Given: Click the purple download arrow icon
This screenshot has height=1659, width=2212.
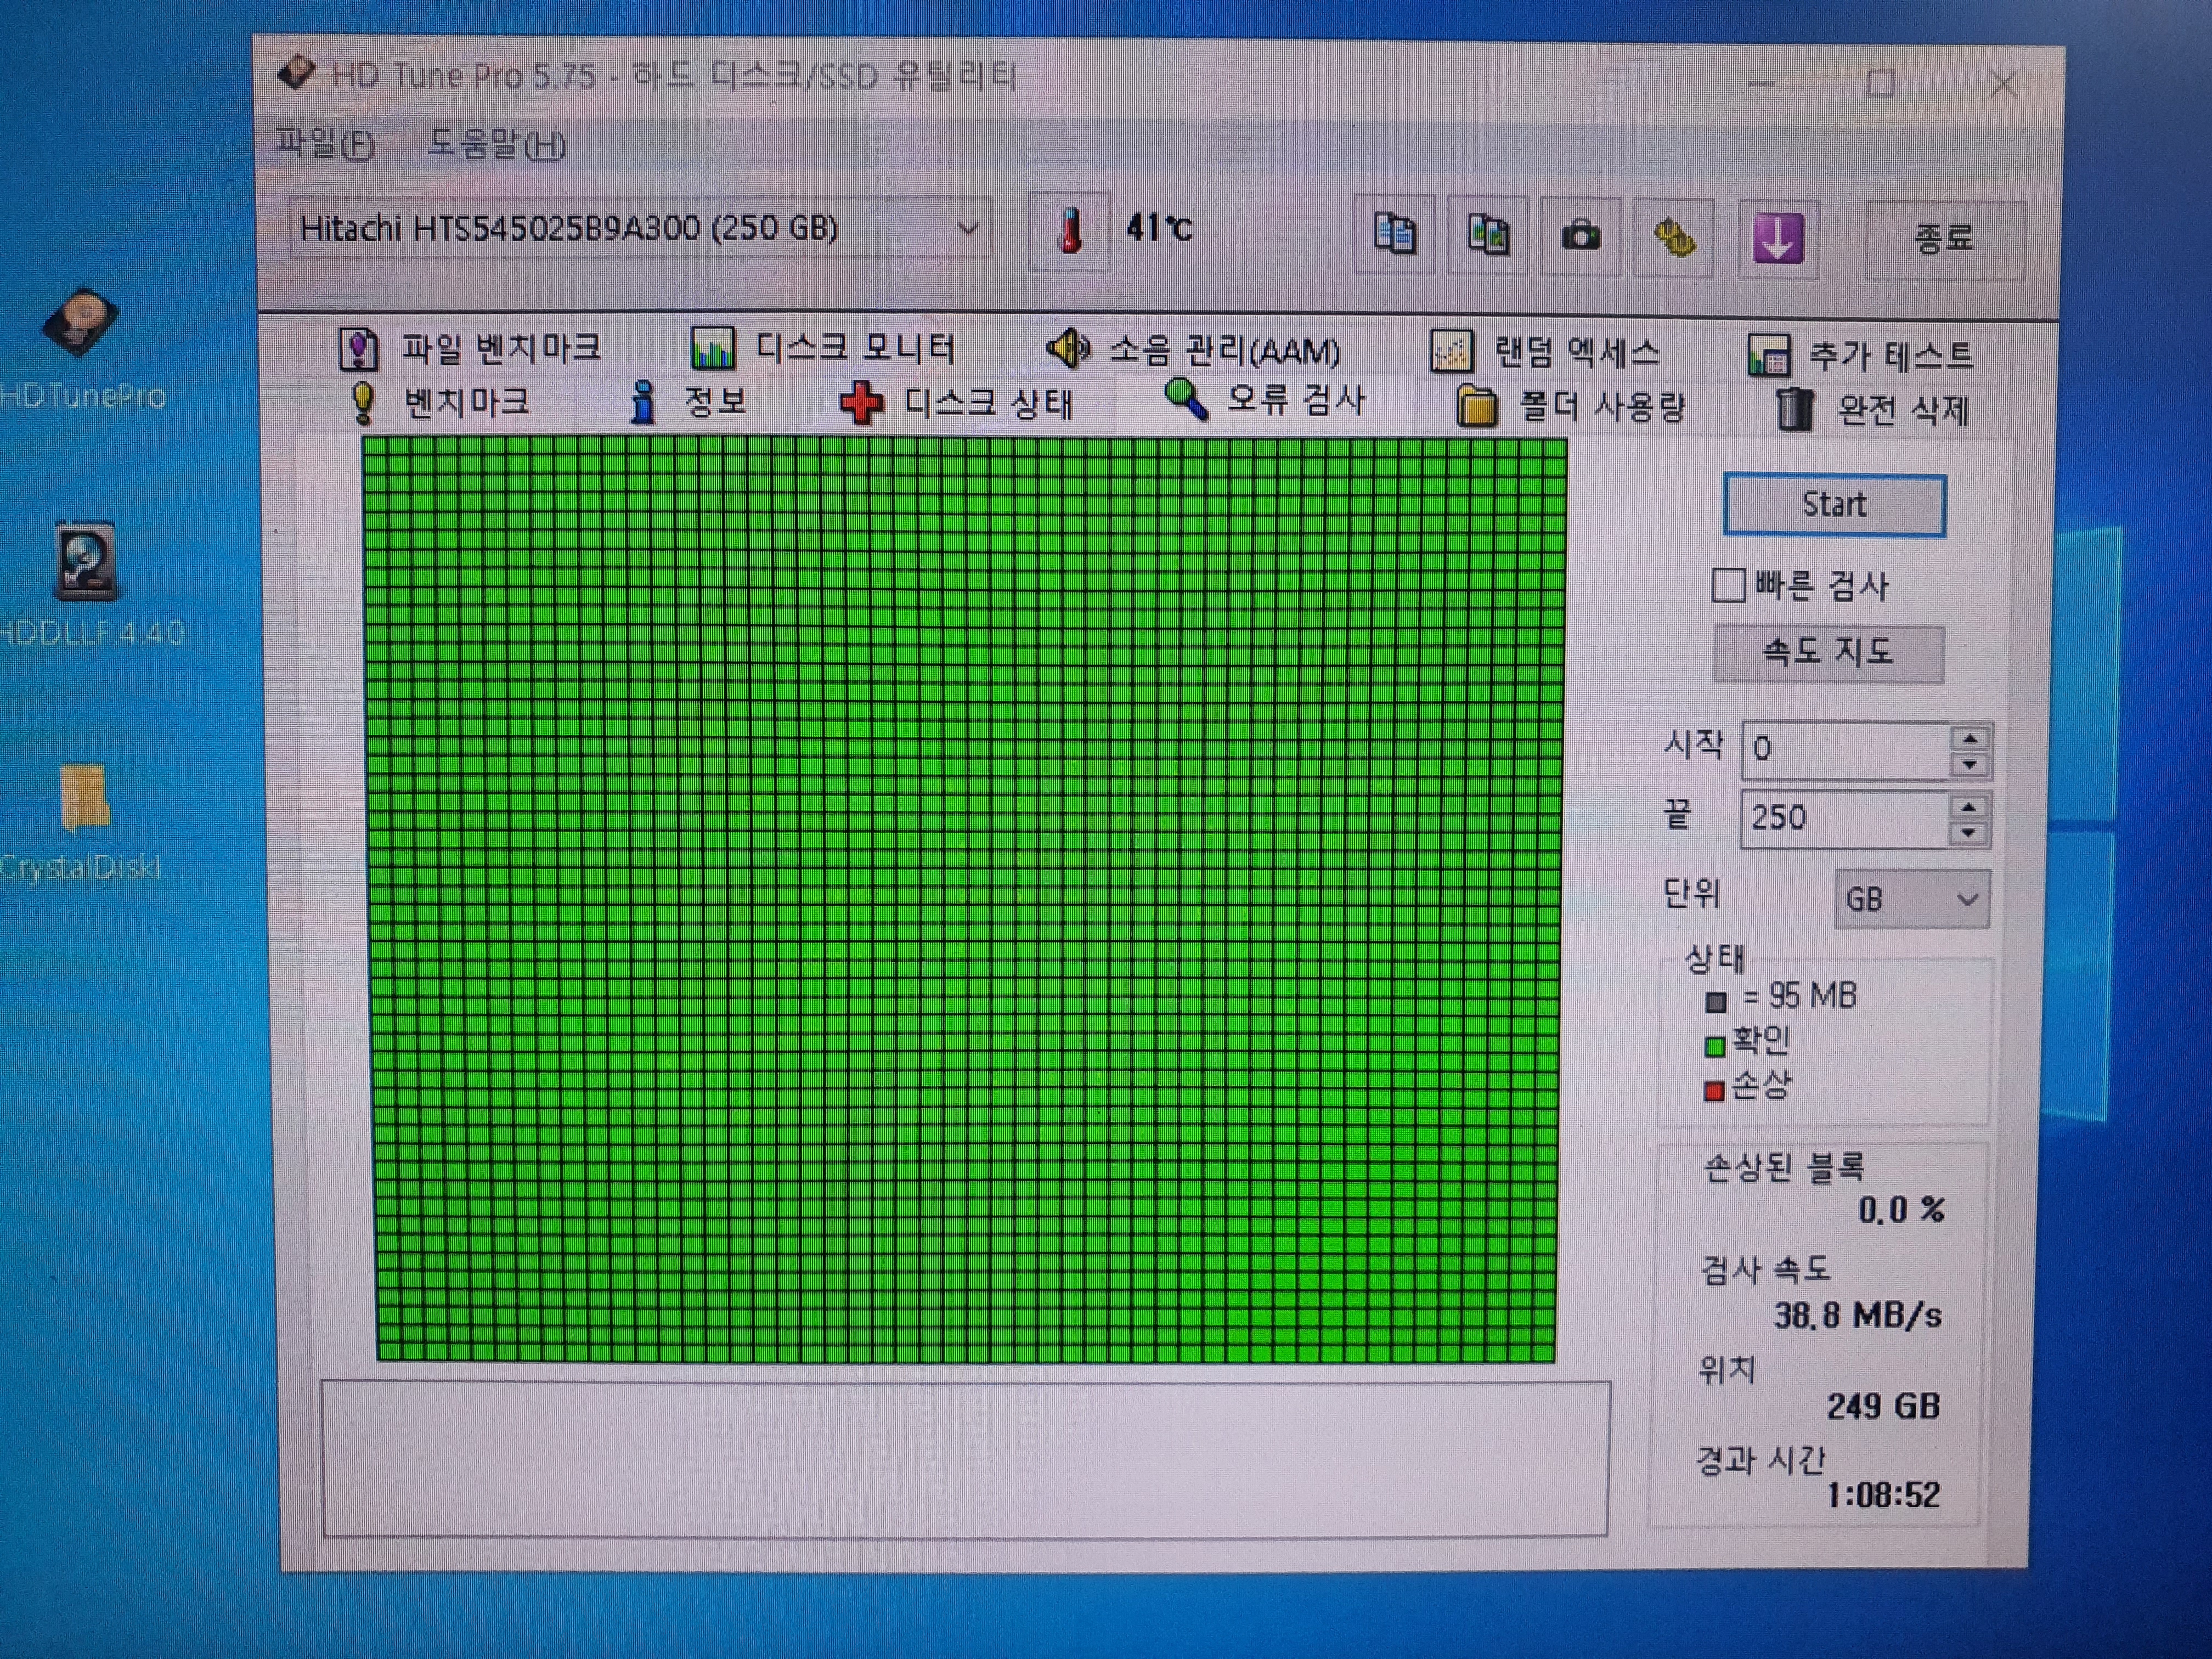Looking at the screenshot, I should pyautogui.click(x=1777, y=239).
